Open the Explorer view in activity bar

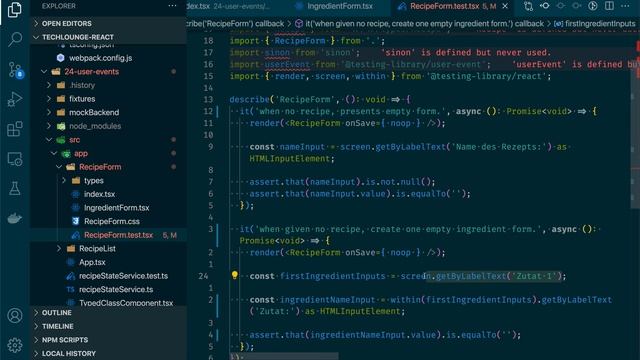coord(15,10)
